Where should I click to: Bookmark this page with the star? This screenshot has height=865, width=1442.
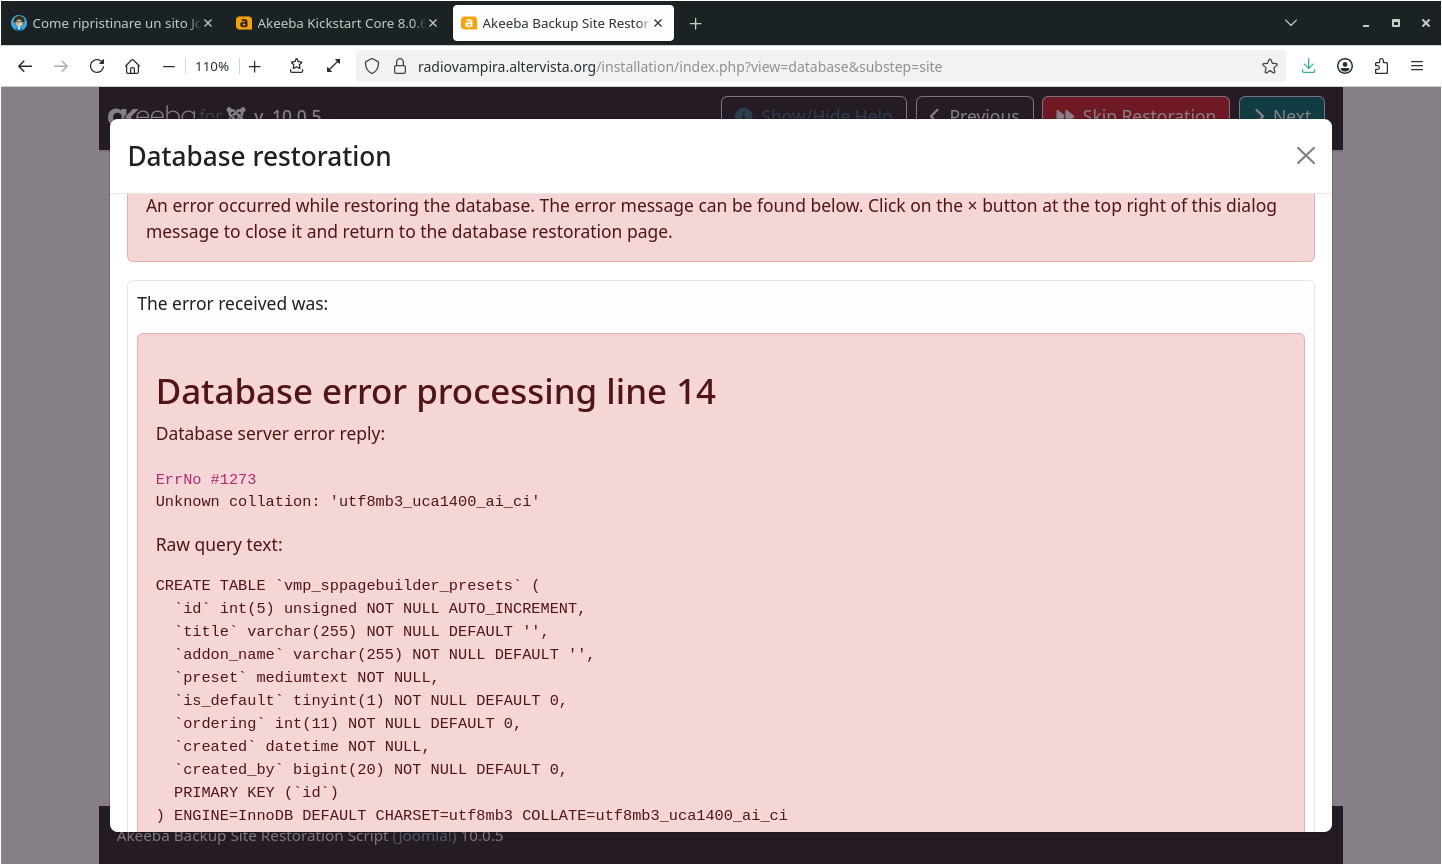(1270, 66)
